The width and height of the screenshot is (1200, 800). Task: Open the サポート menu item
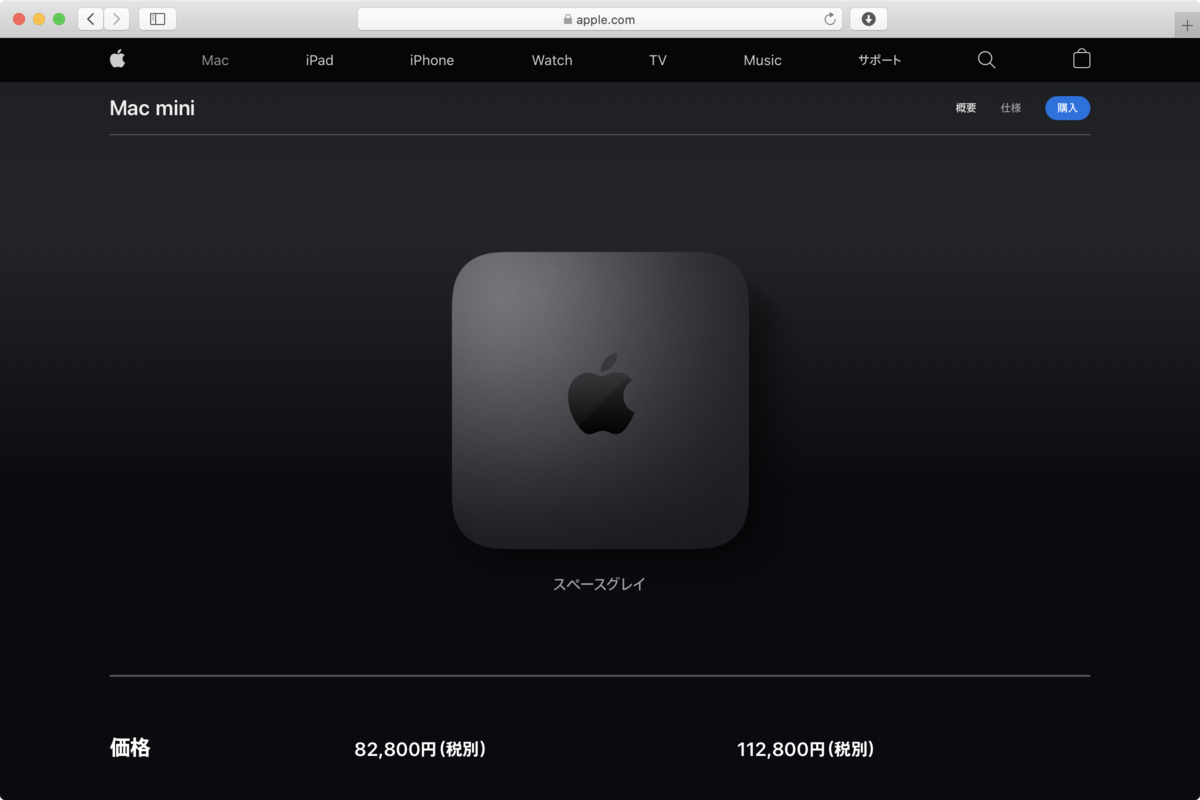(880, 60)
